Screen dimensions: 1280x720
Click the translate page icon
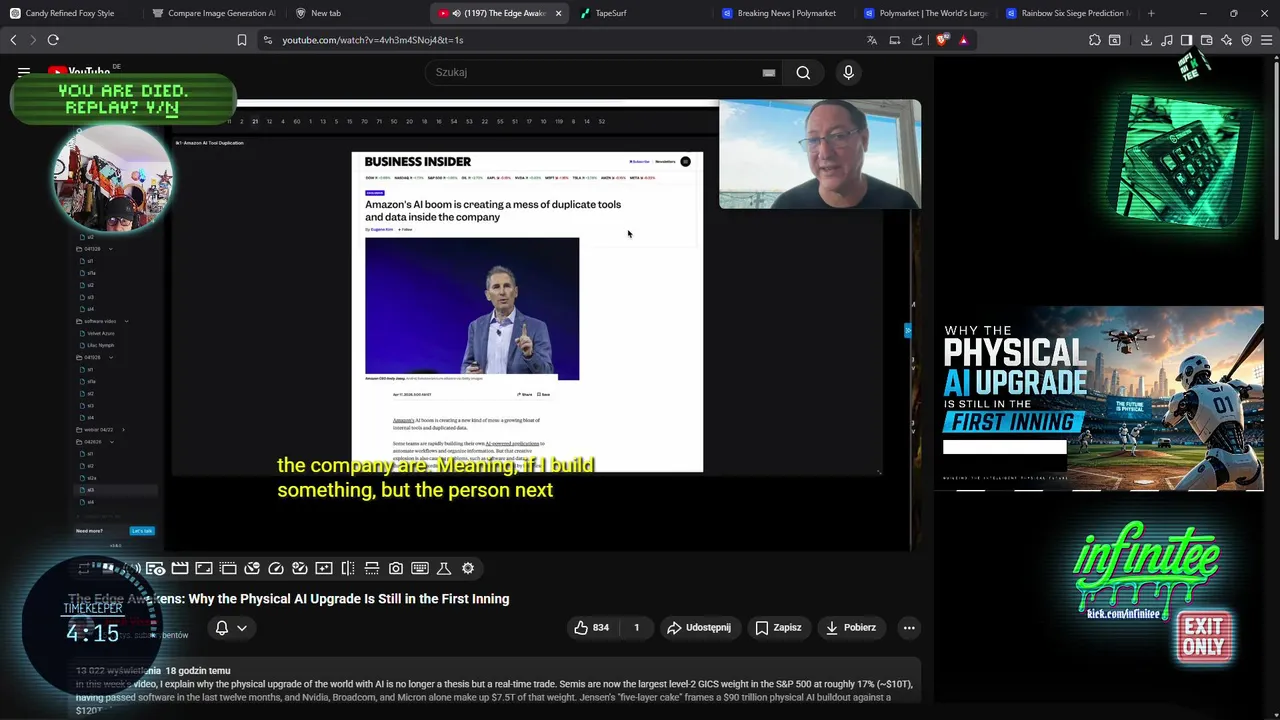point(872,40)
